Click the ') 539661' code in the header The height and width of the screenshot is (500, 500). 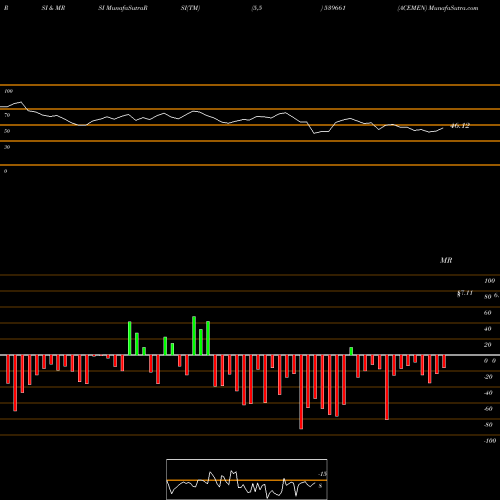click(333, 8)
